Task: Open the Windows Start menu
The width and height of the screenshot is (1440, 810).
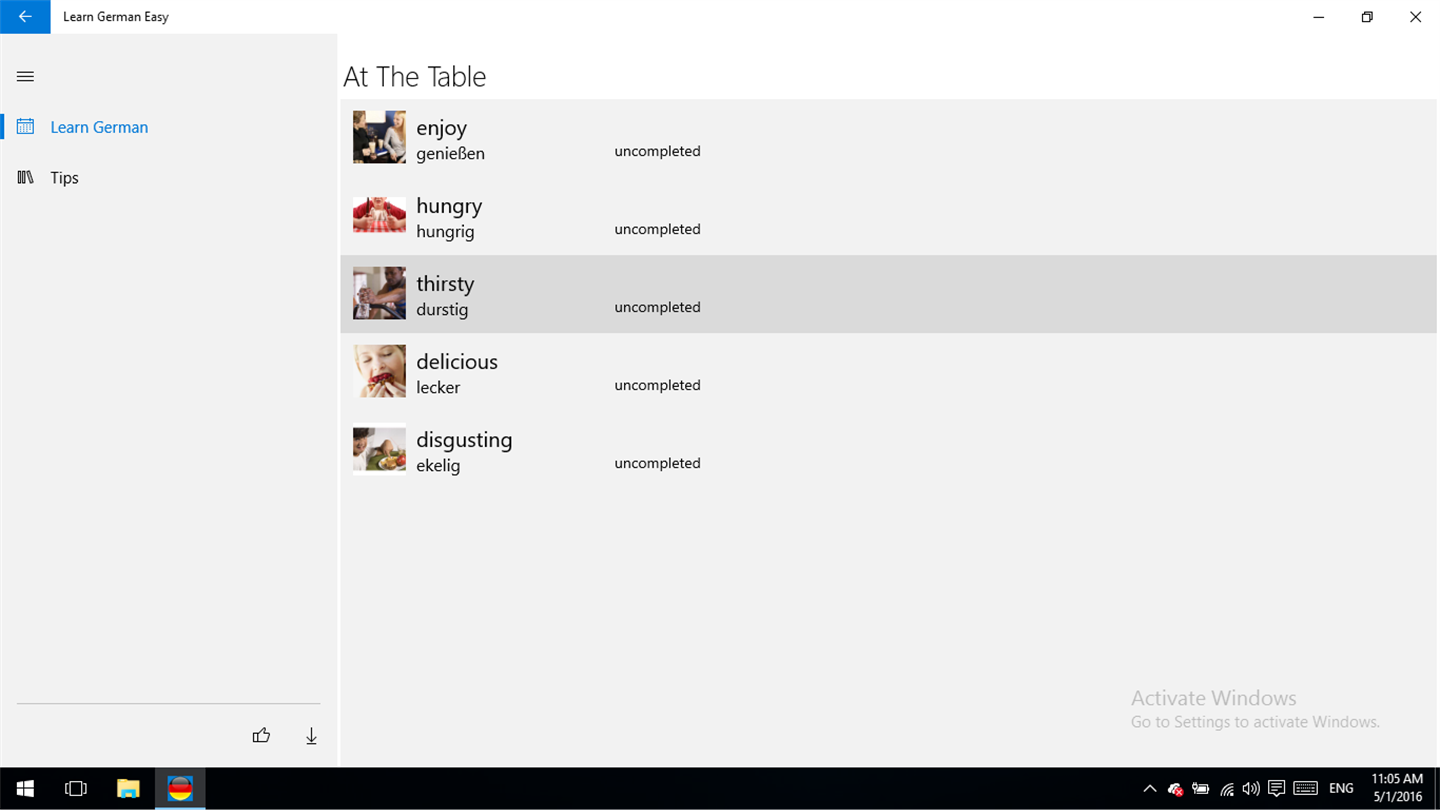Action: (25, 789)
